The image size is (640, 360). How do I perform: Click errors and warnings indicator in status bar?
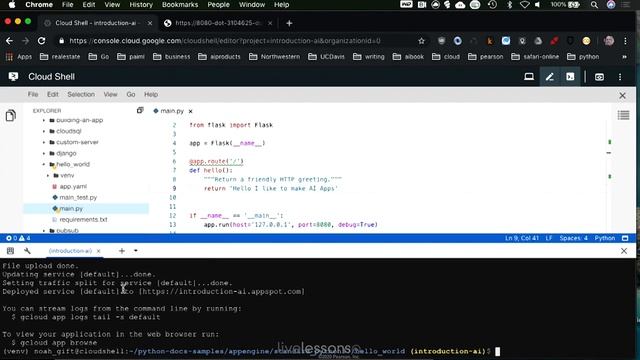(18, 238)
